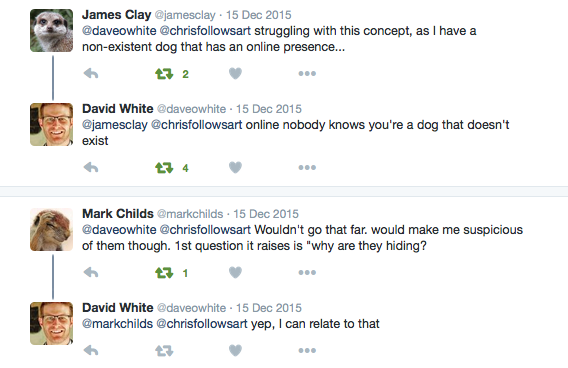Screen dimensions: 568x368
Task: Open @chrisfollowsart mention in James Clay's tweet
Action: (205, 31)
